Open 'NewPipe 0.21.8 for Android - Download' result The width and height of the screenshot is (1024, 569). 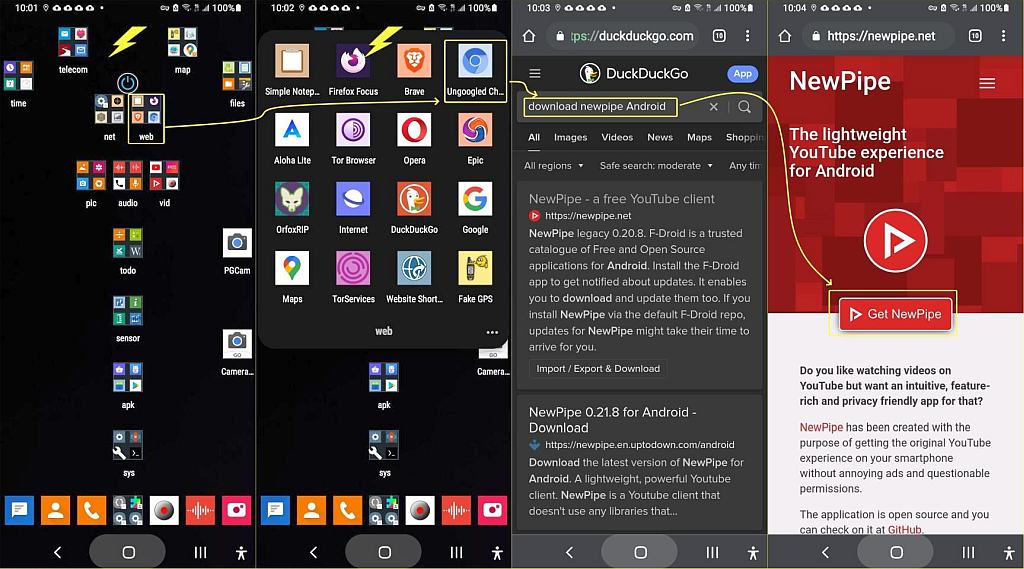(613, 420)
